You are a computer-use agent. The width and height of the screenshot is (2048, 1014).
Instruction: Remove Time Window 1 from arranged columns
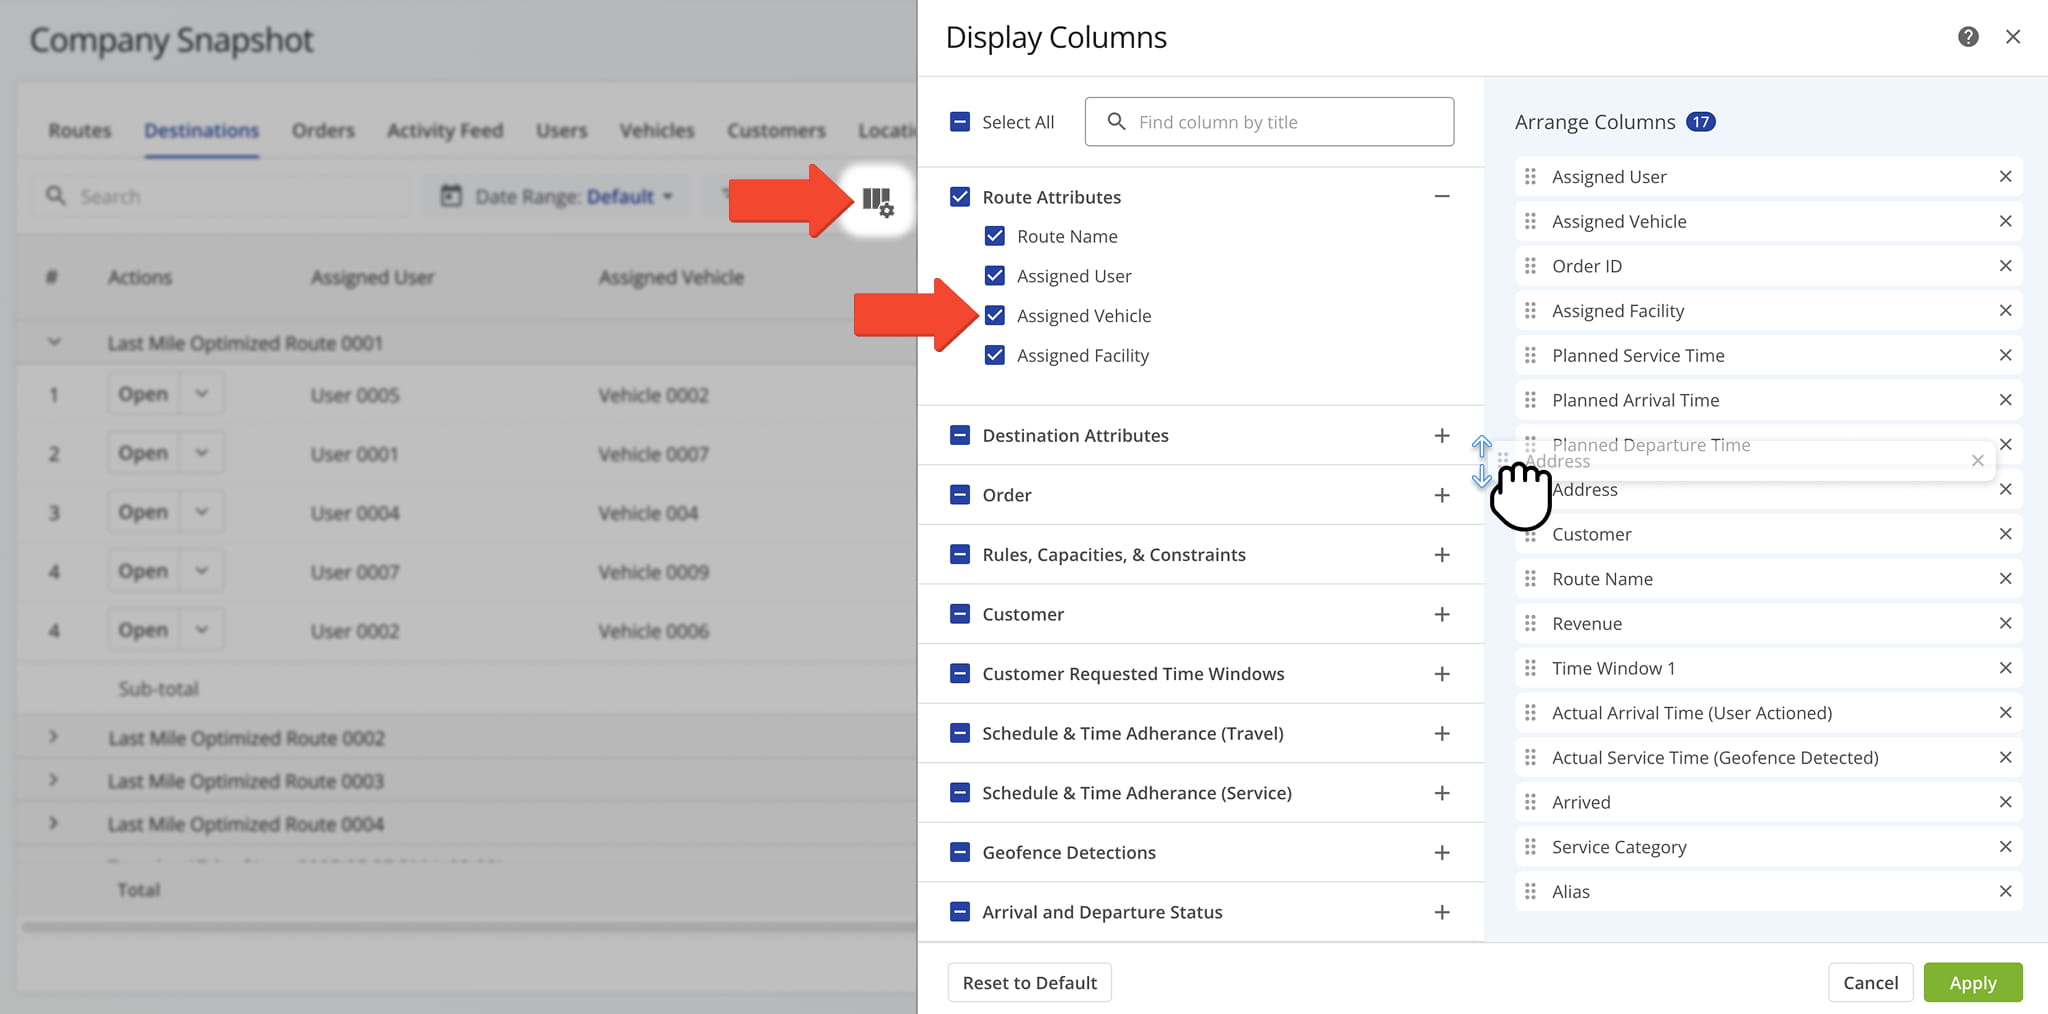(x=2005, y=668)
